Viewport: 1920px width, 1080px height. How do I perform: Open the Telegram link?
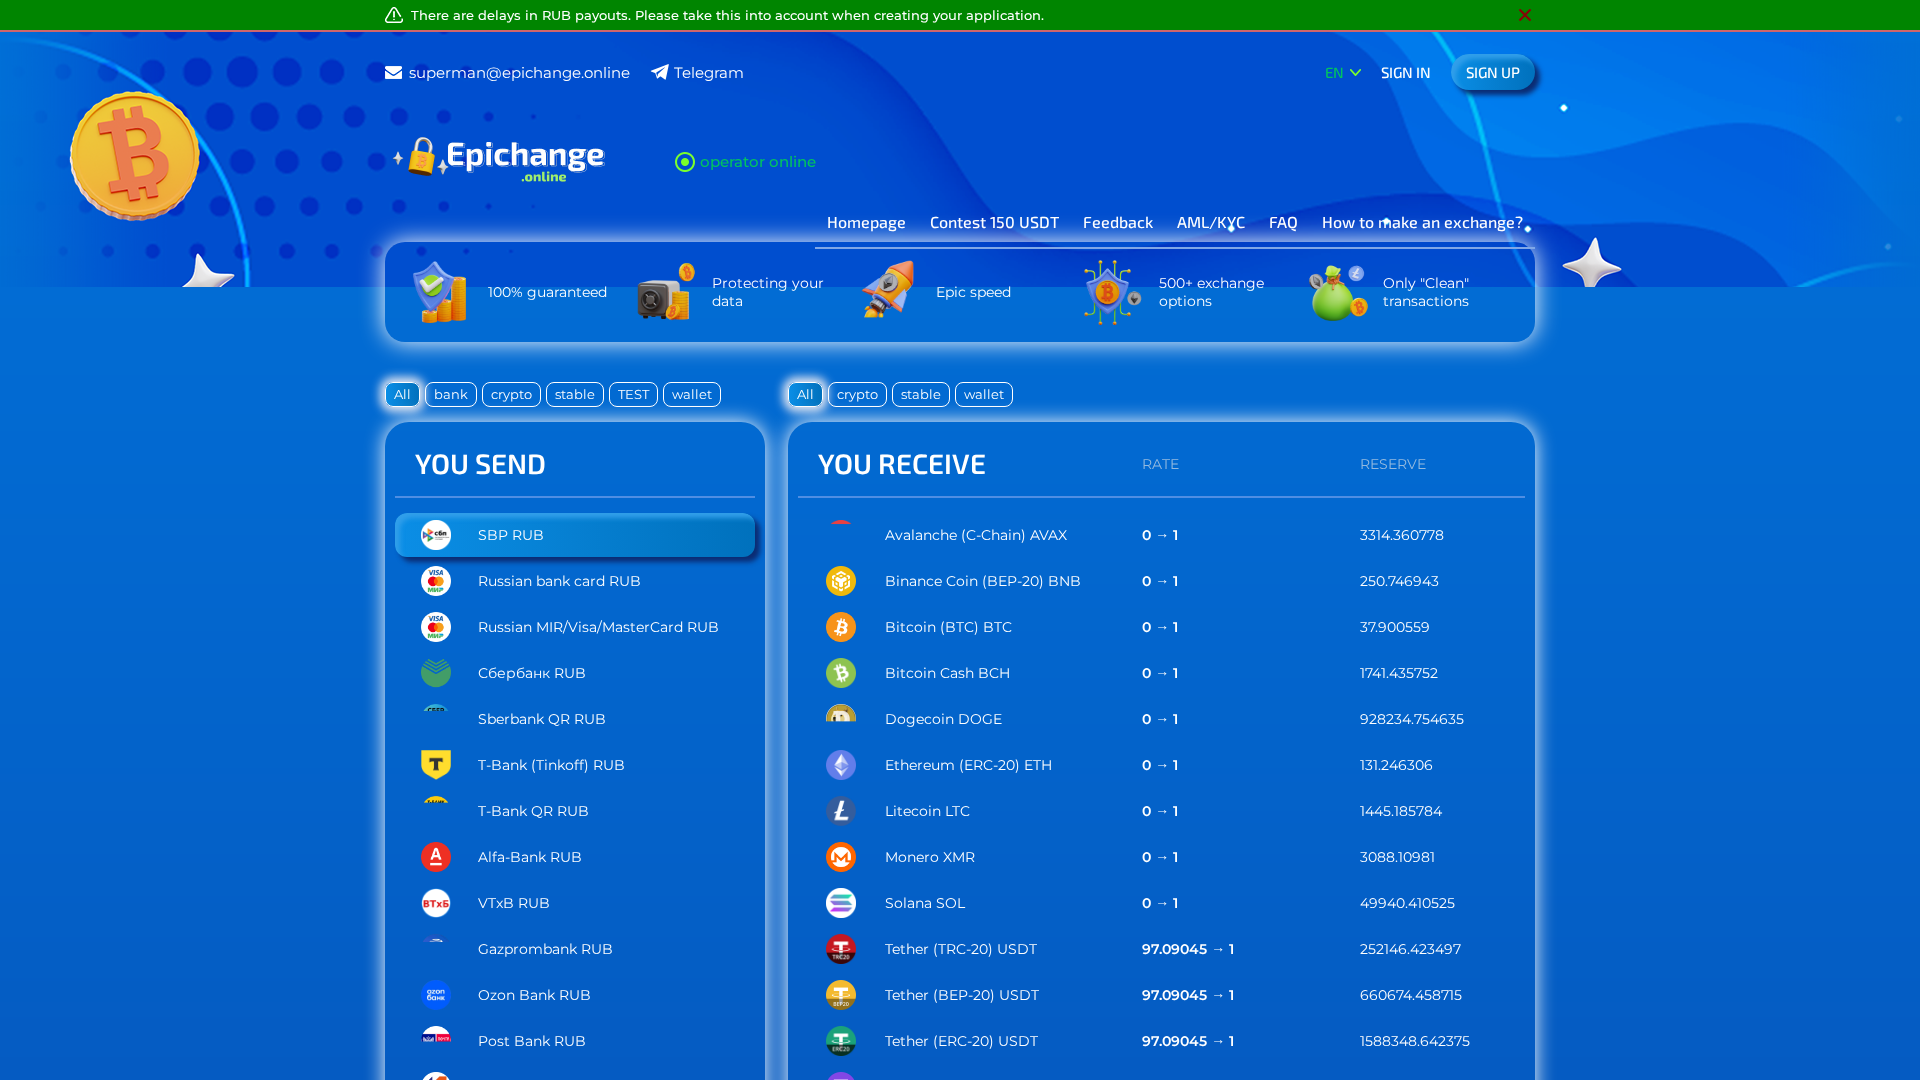point(709,73)
